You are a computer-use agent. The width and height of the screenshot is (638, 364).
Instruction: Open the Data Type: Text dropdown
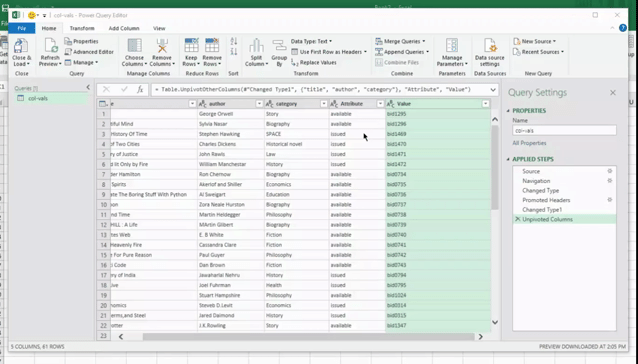[x=311, y=41]
